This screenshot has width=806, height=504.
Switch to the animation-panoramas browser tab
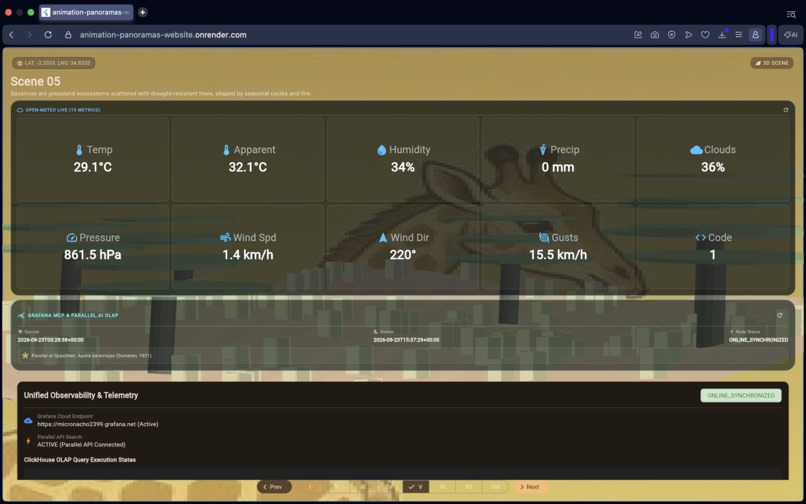tap(86, 12)
